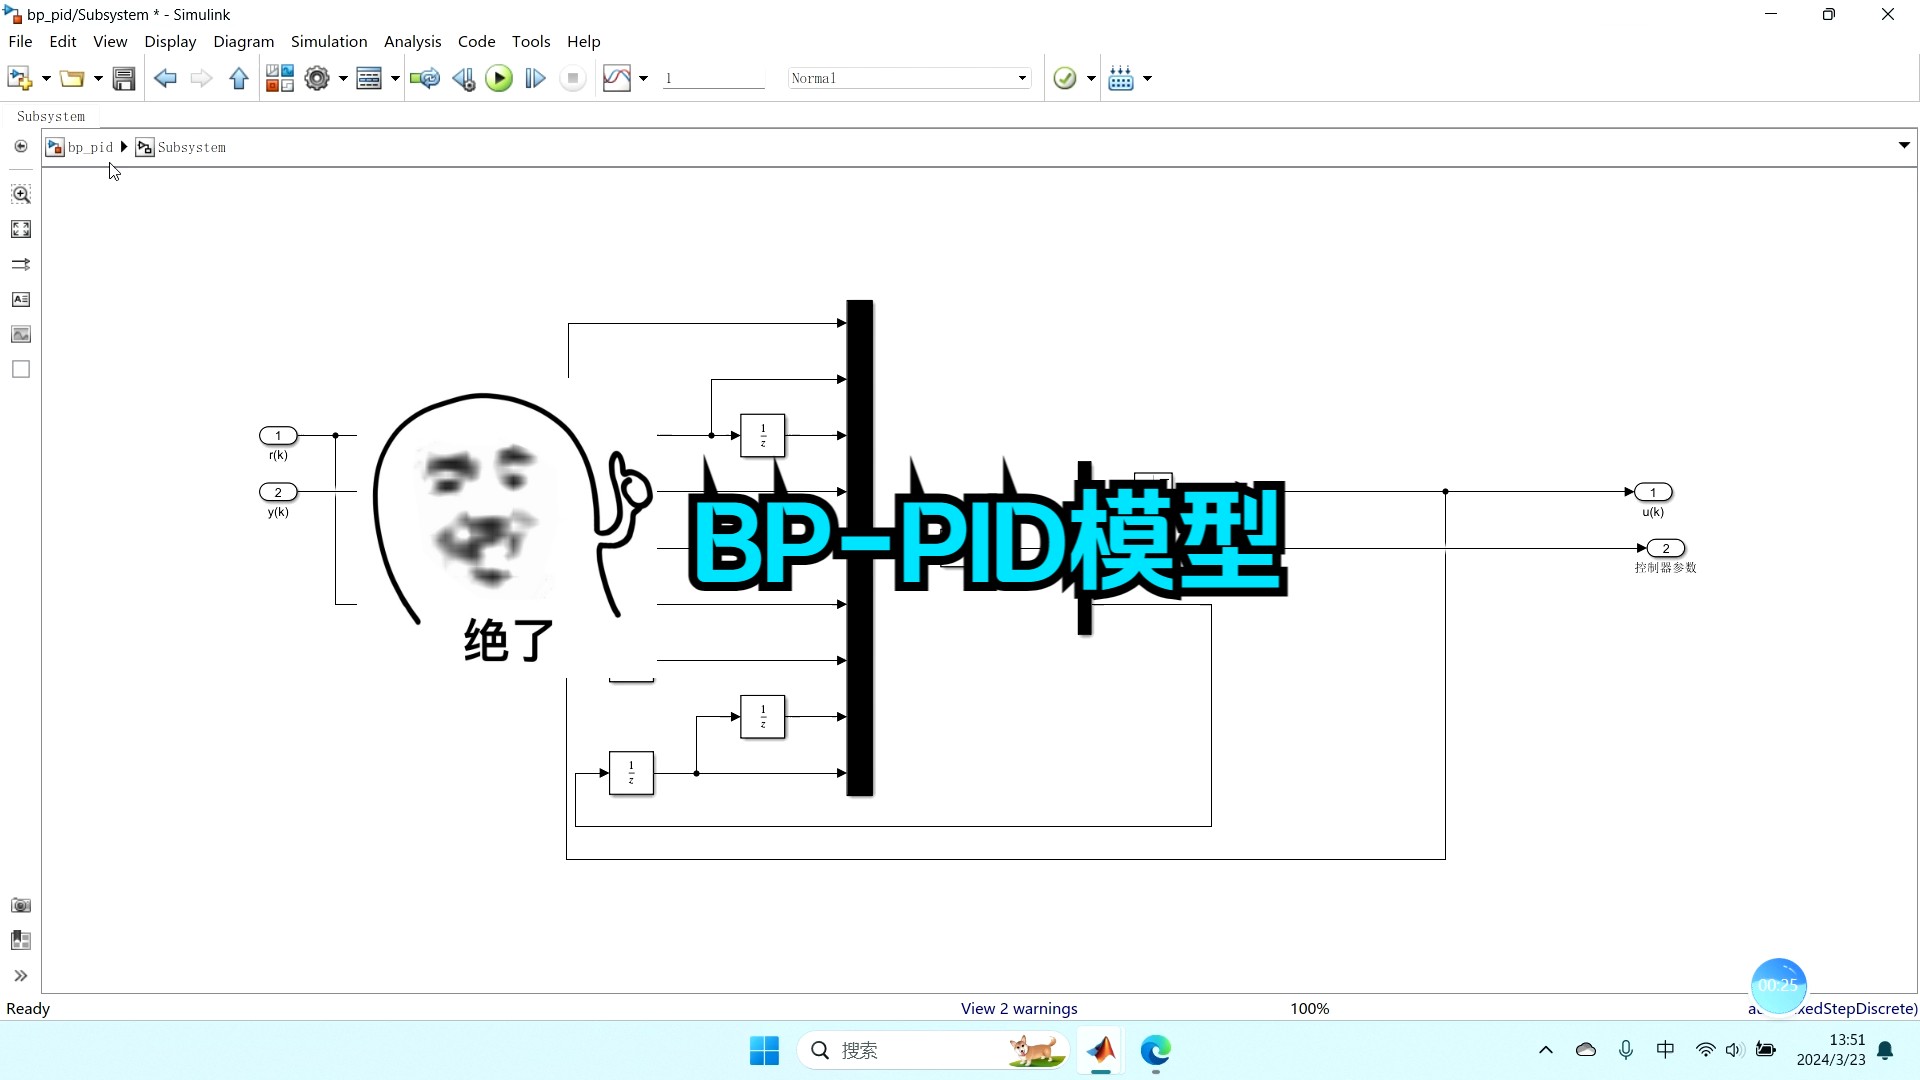Click the simulation stop time field

(712, 77)
